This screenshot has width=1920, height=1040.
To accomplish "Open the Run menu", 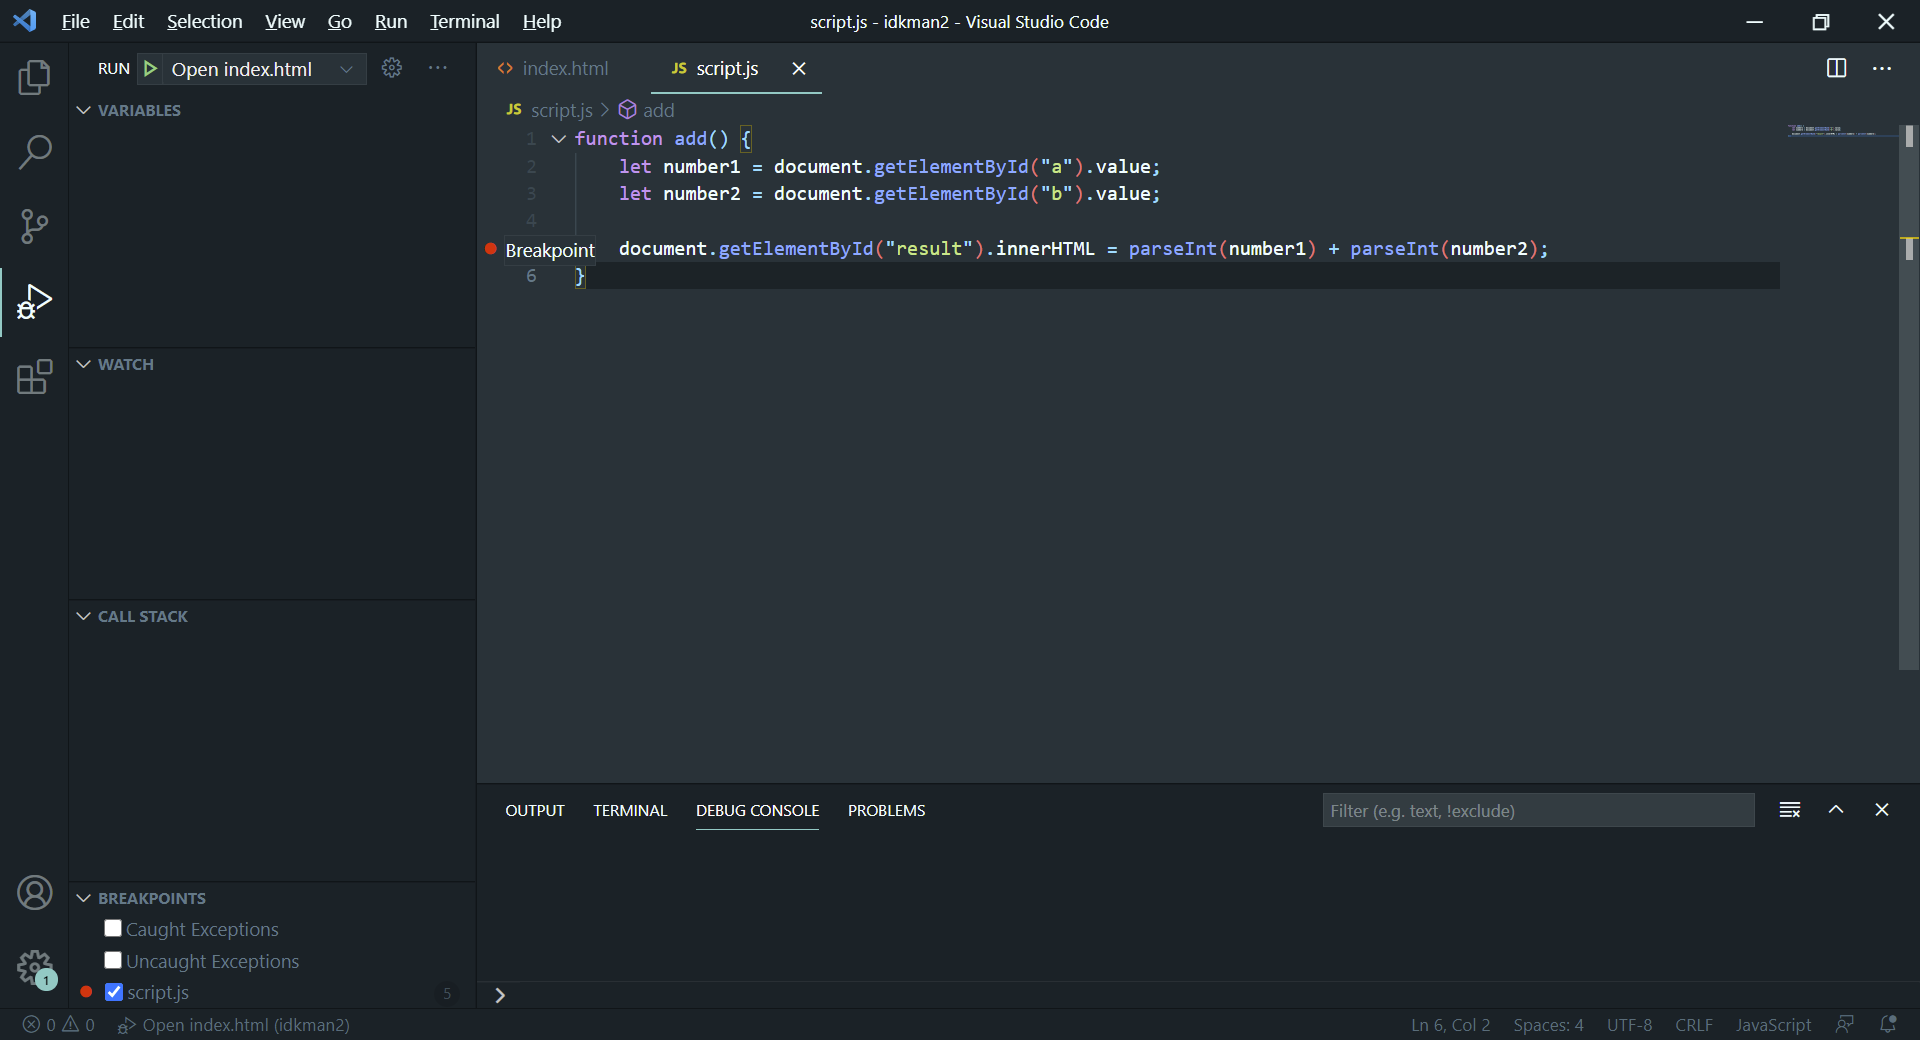I will tap(390, 20).
